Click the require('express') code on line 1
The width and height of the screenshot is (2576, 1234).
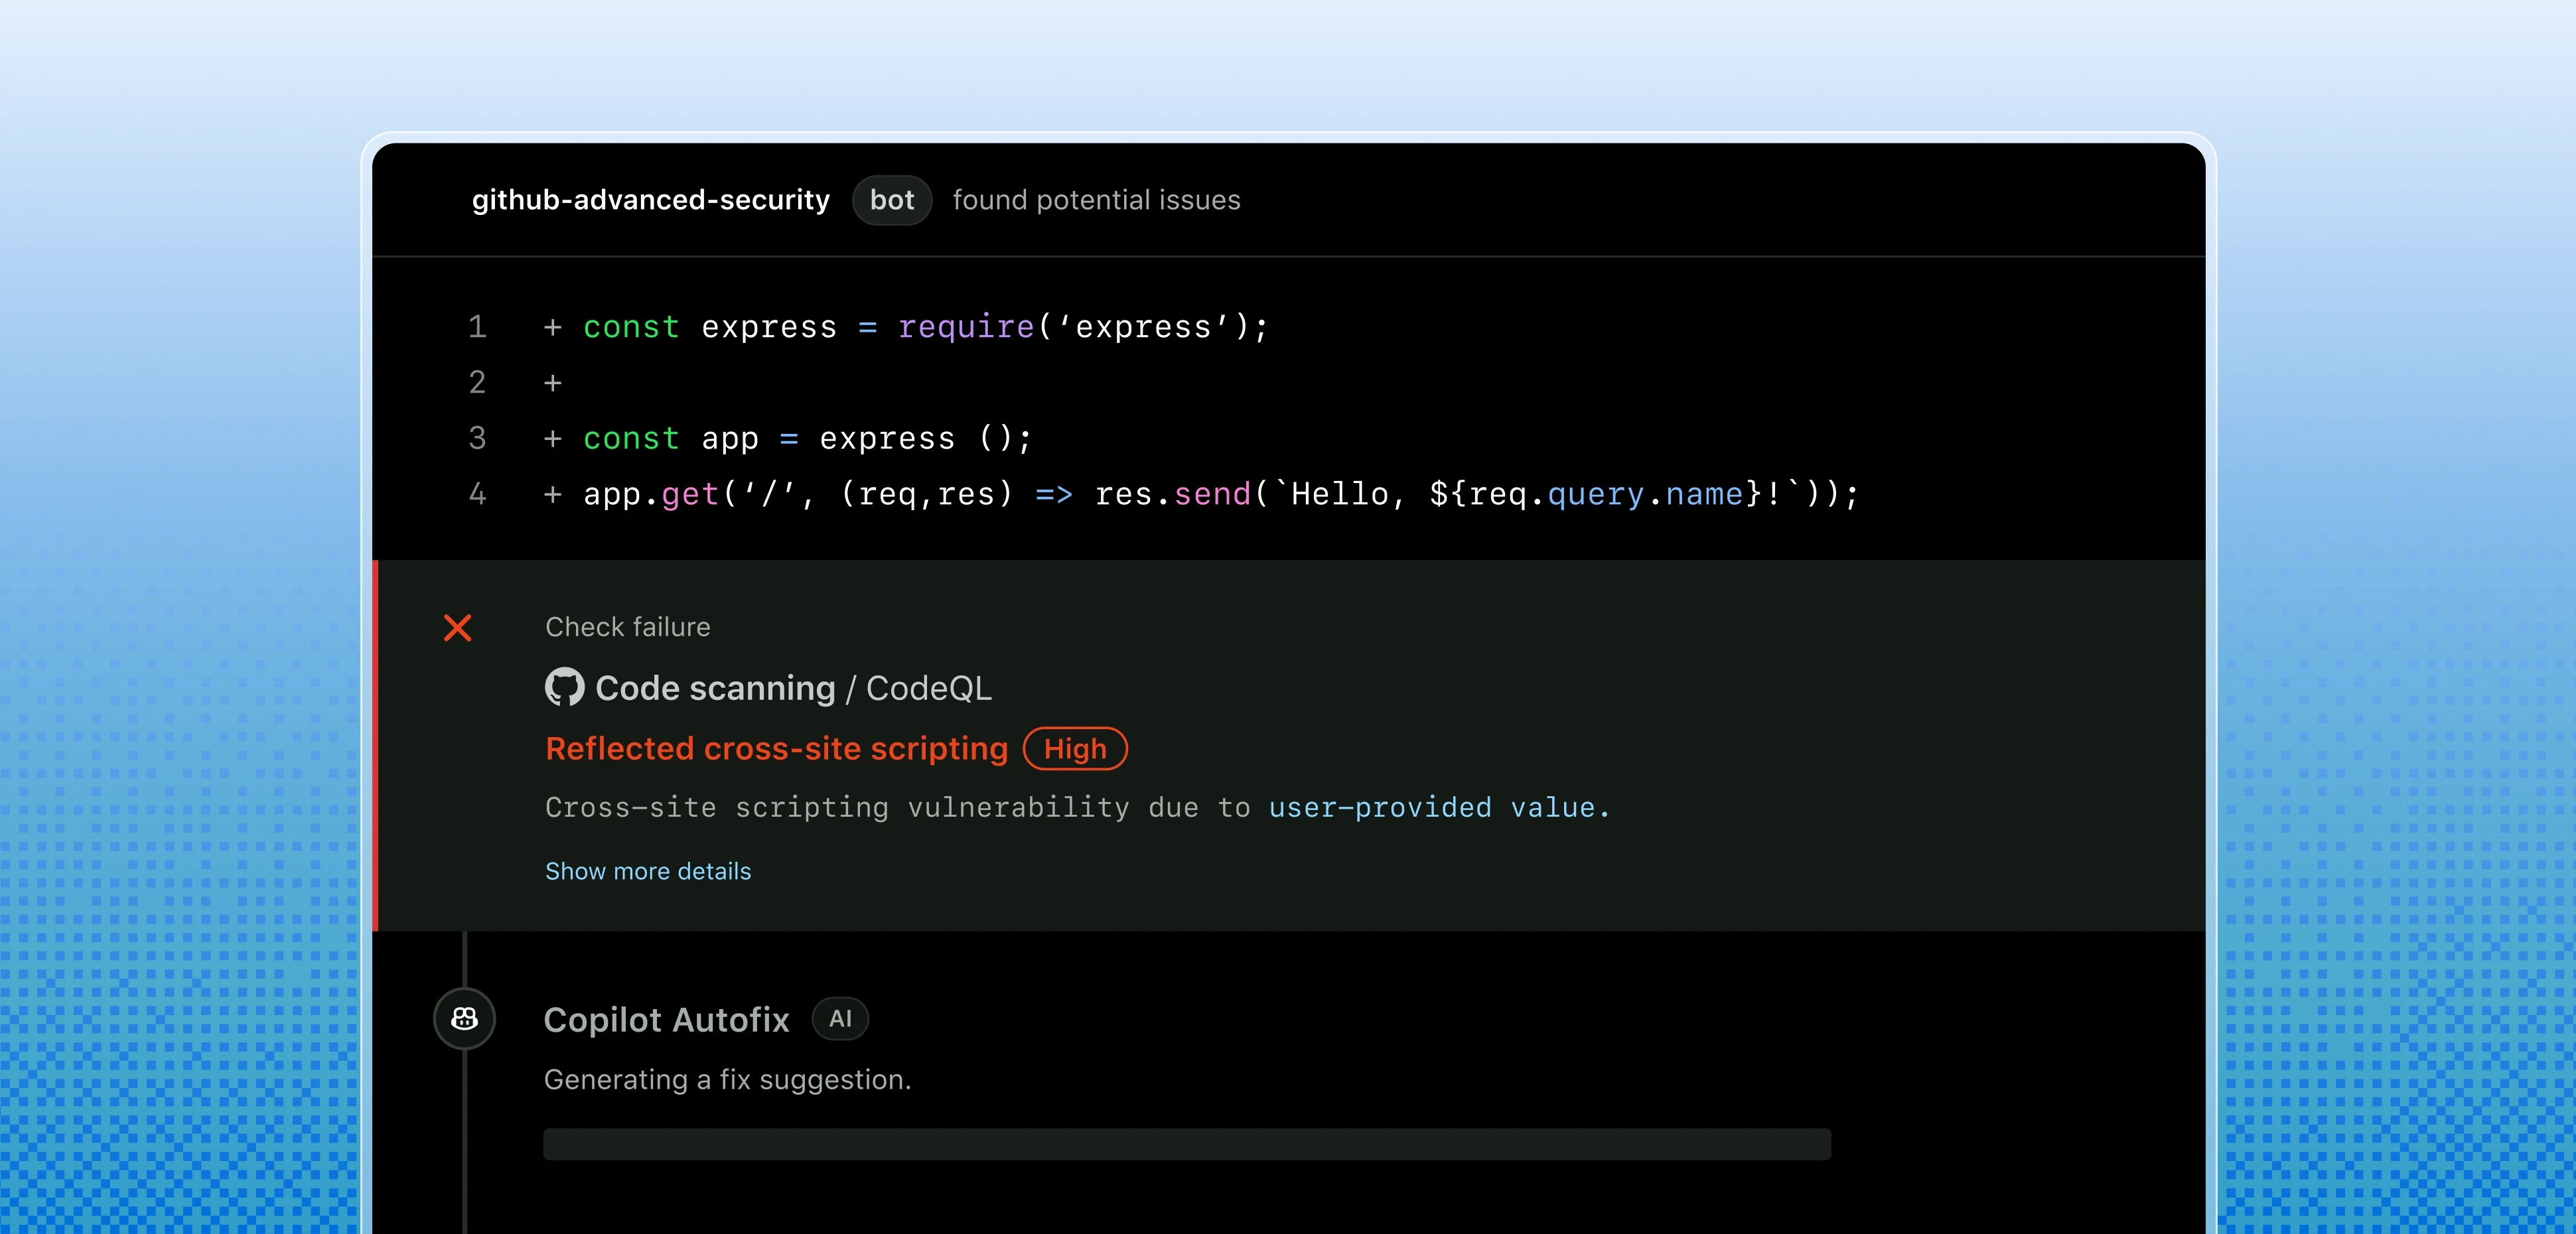(1084, 327)
